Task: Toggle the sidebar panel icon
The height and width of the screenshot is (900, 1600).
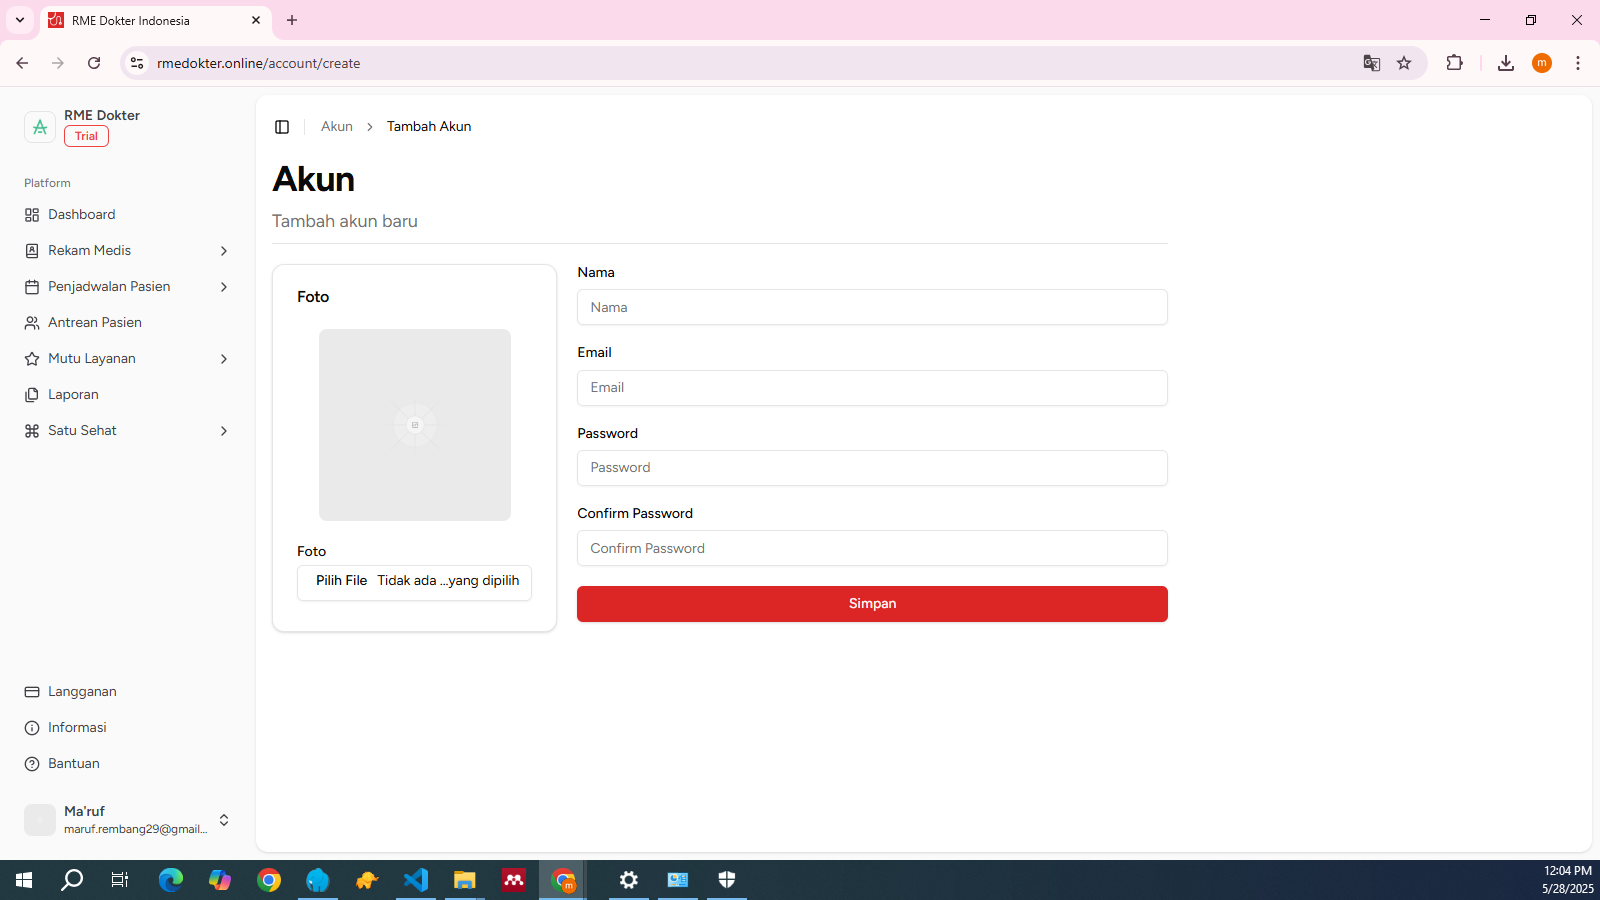Action: (x=282, y=127)
